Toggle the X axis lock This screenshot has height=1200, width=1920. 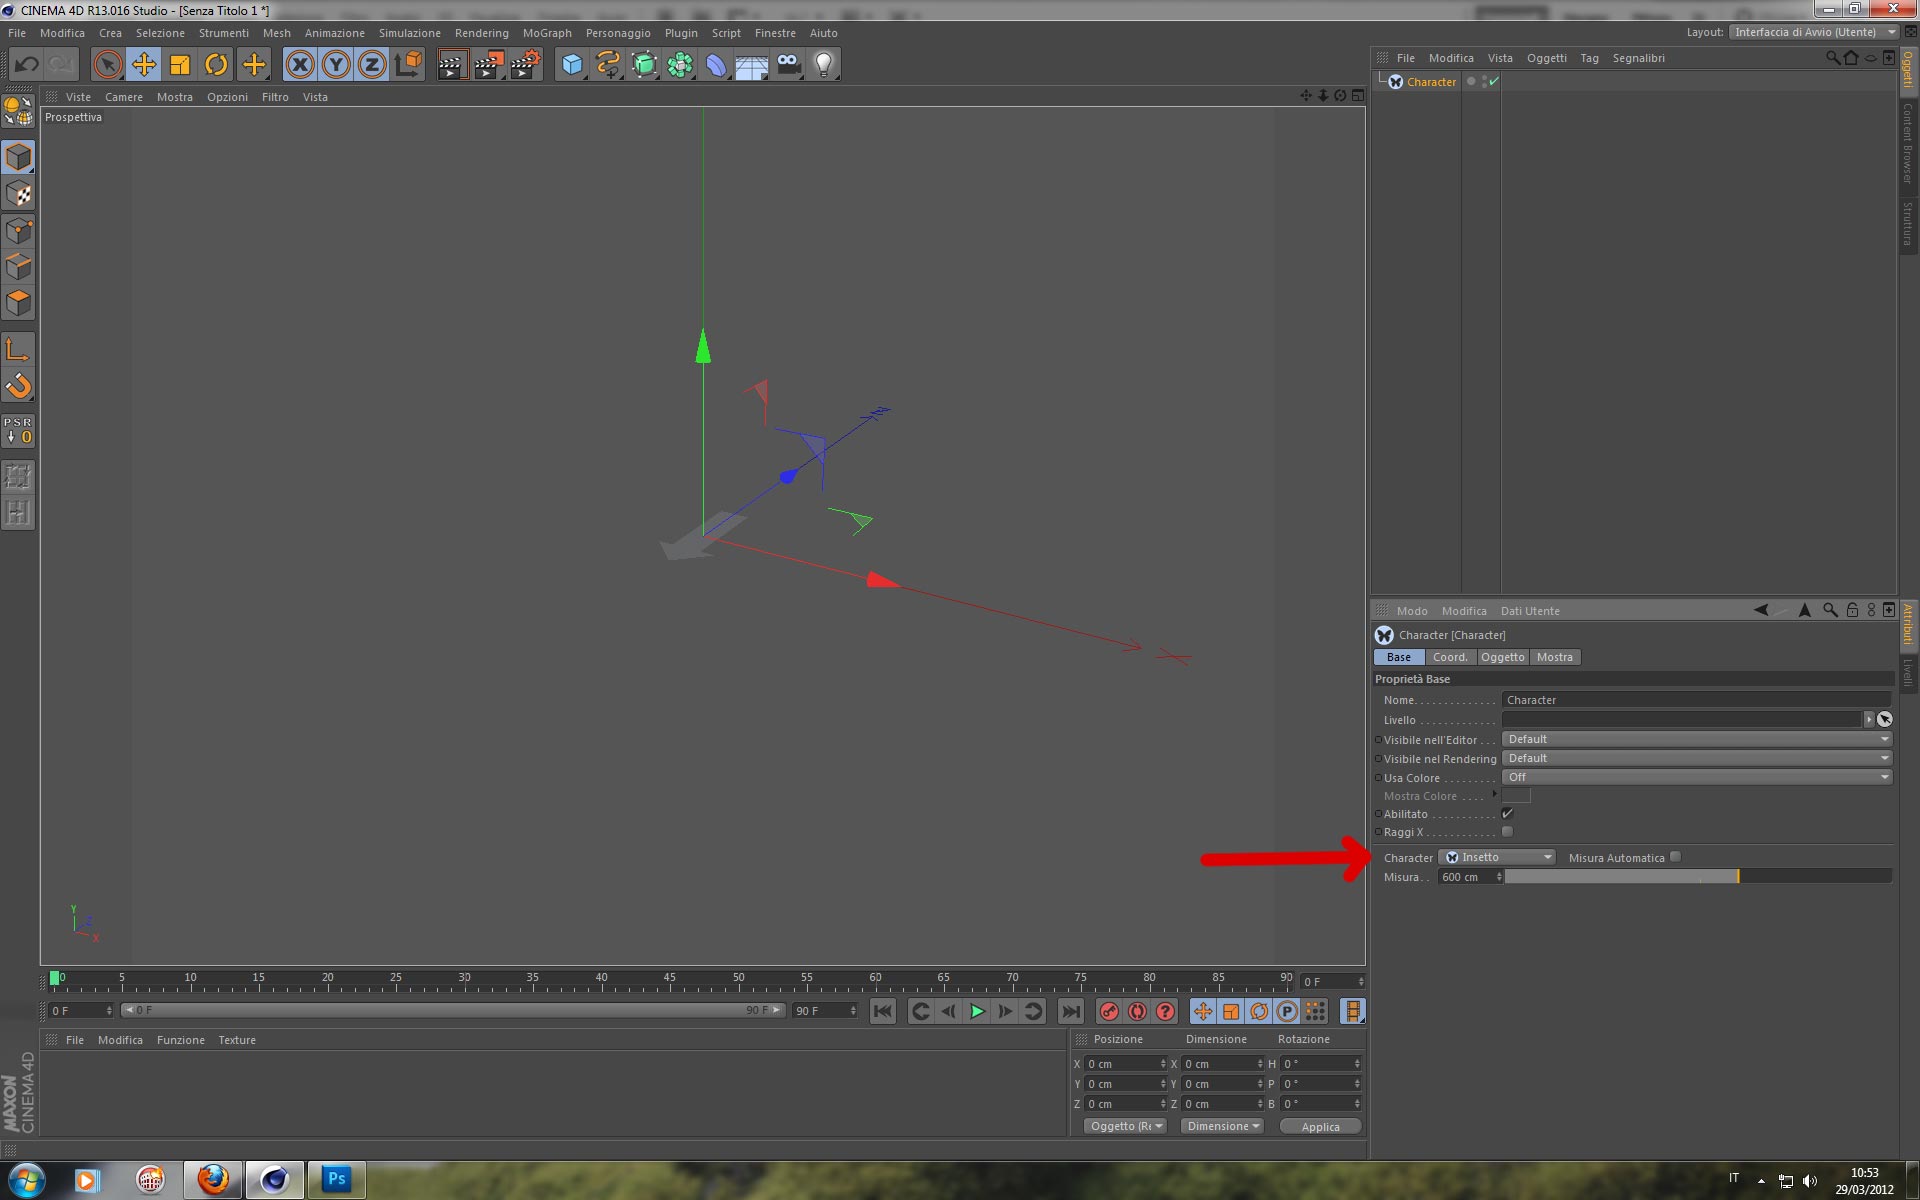299,65
